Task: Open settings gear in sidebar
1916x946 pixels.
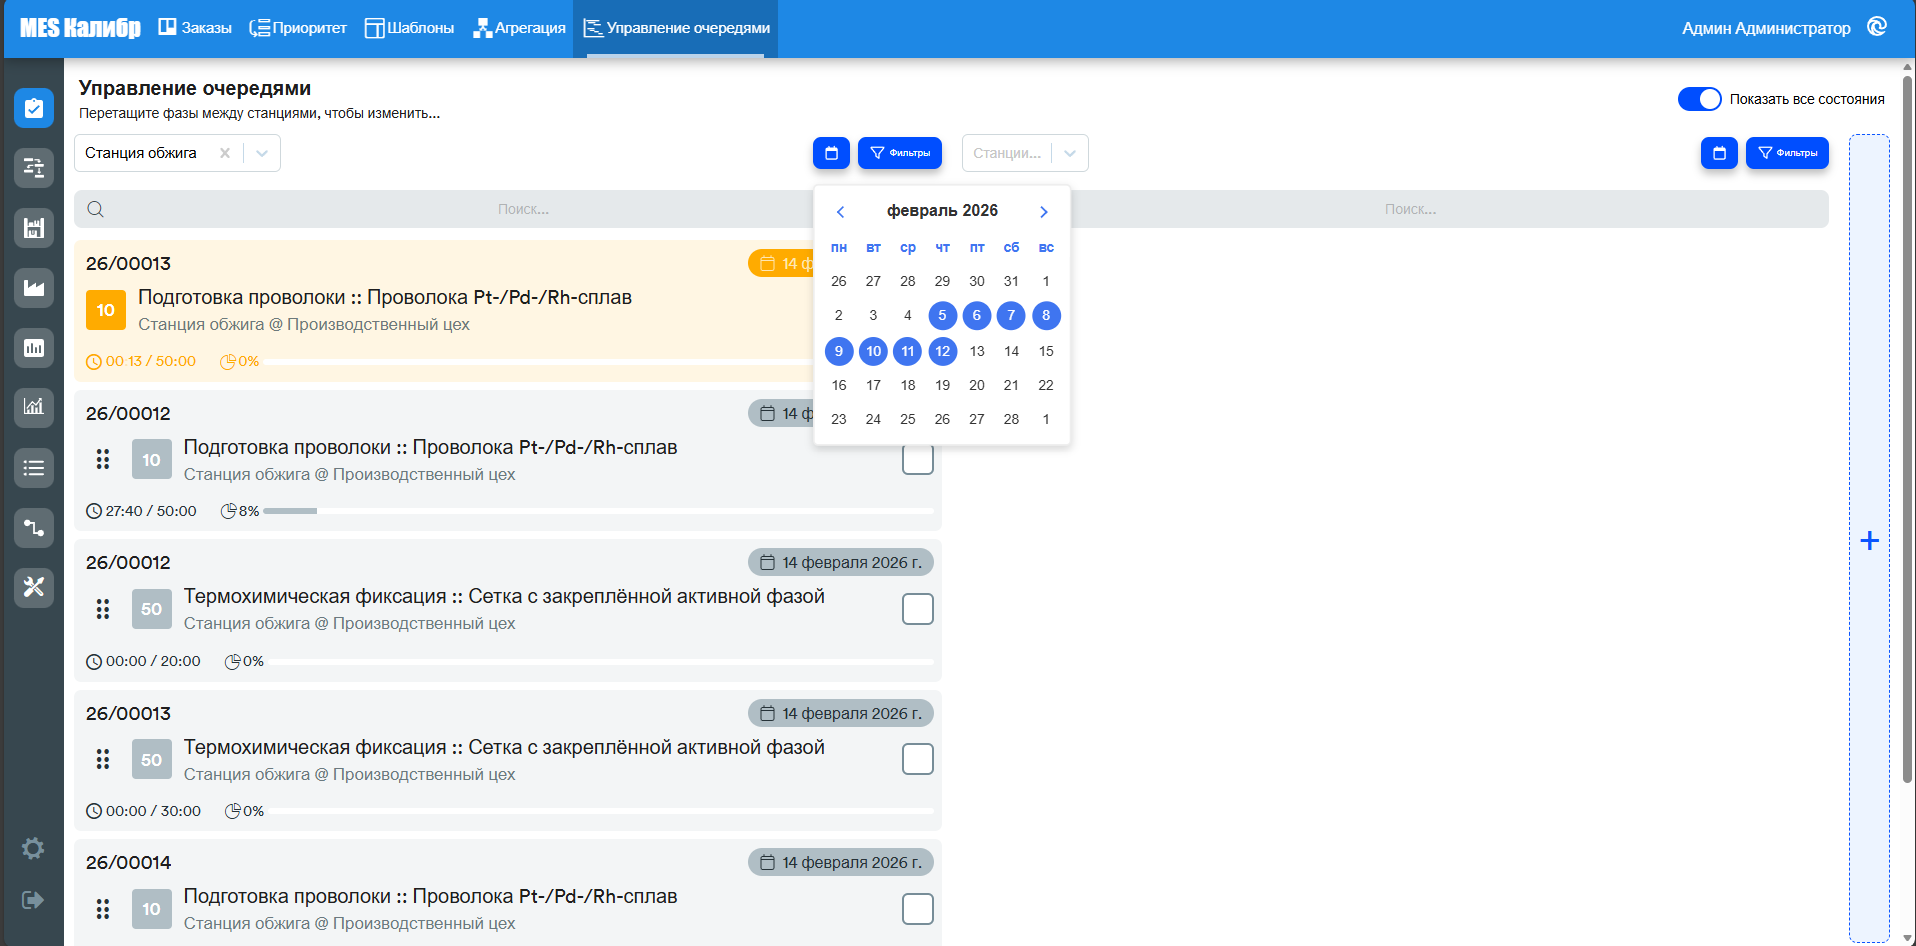Action: click(33, 848)
